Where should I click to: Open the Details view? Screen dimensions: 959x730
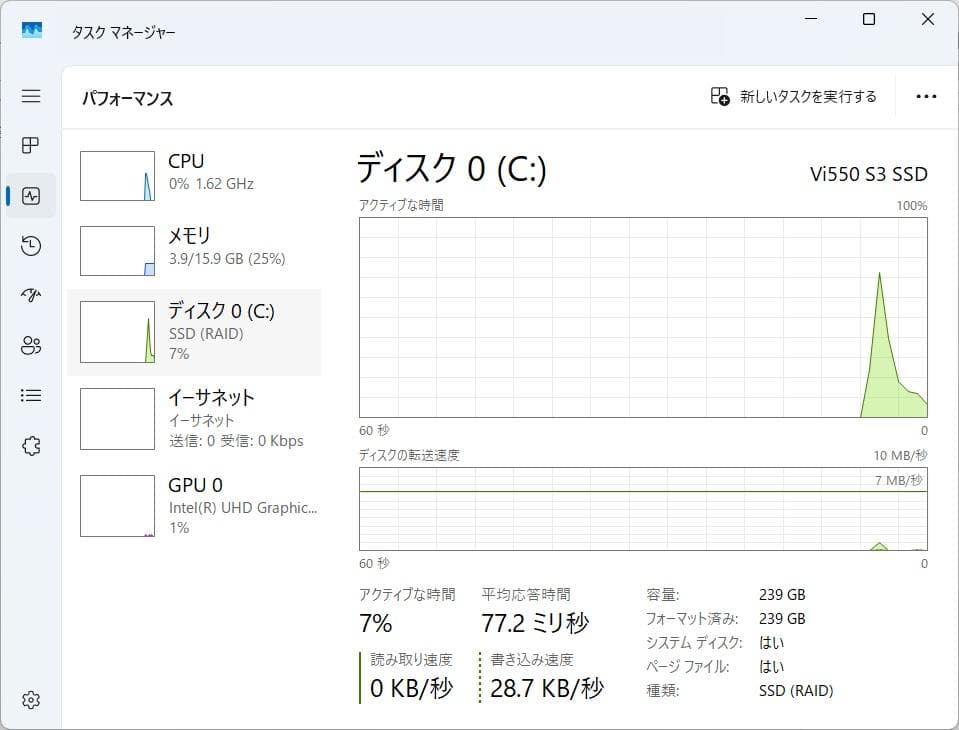click(30, 395)
